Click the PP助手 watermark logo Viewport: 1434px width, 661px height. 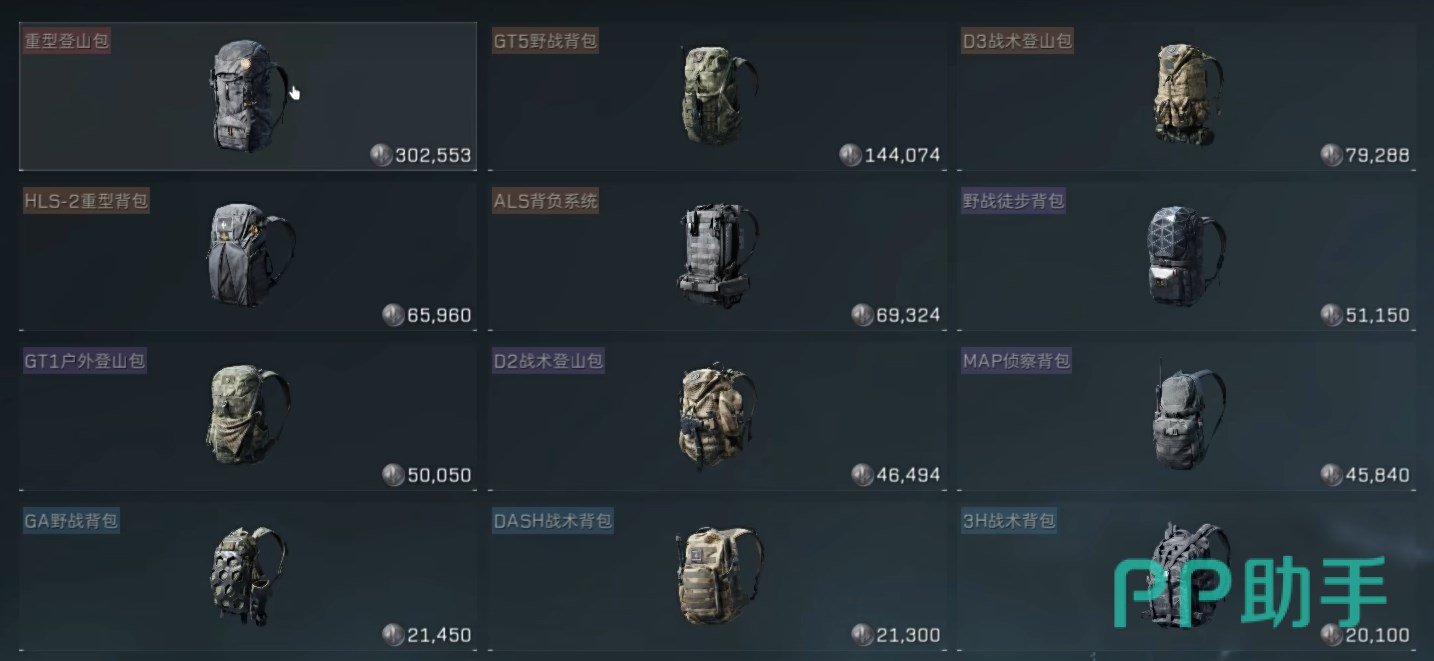(1251, 592)
